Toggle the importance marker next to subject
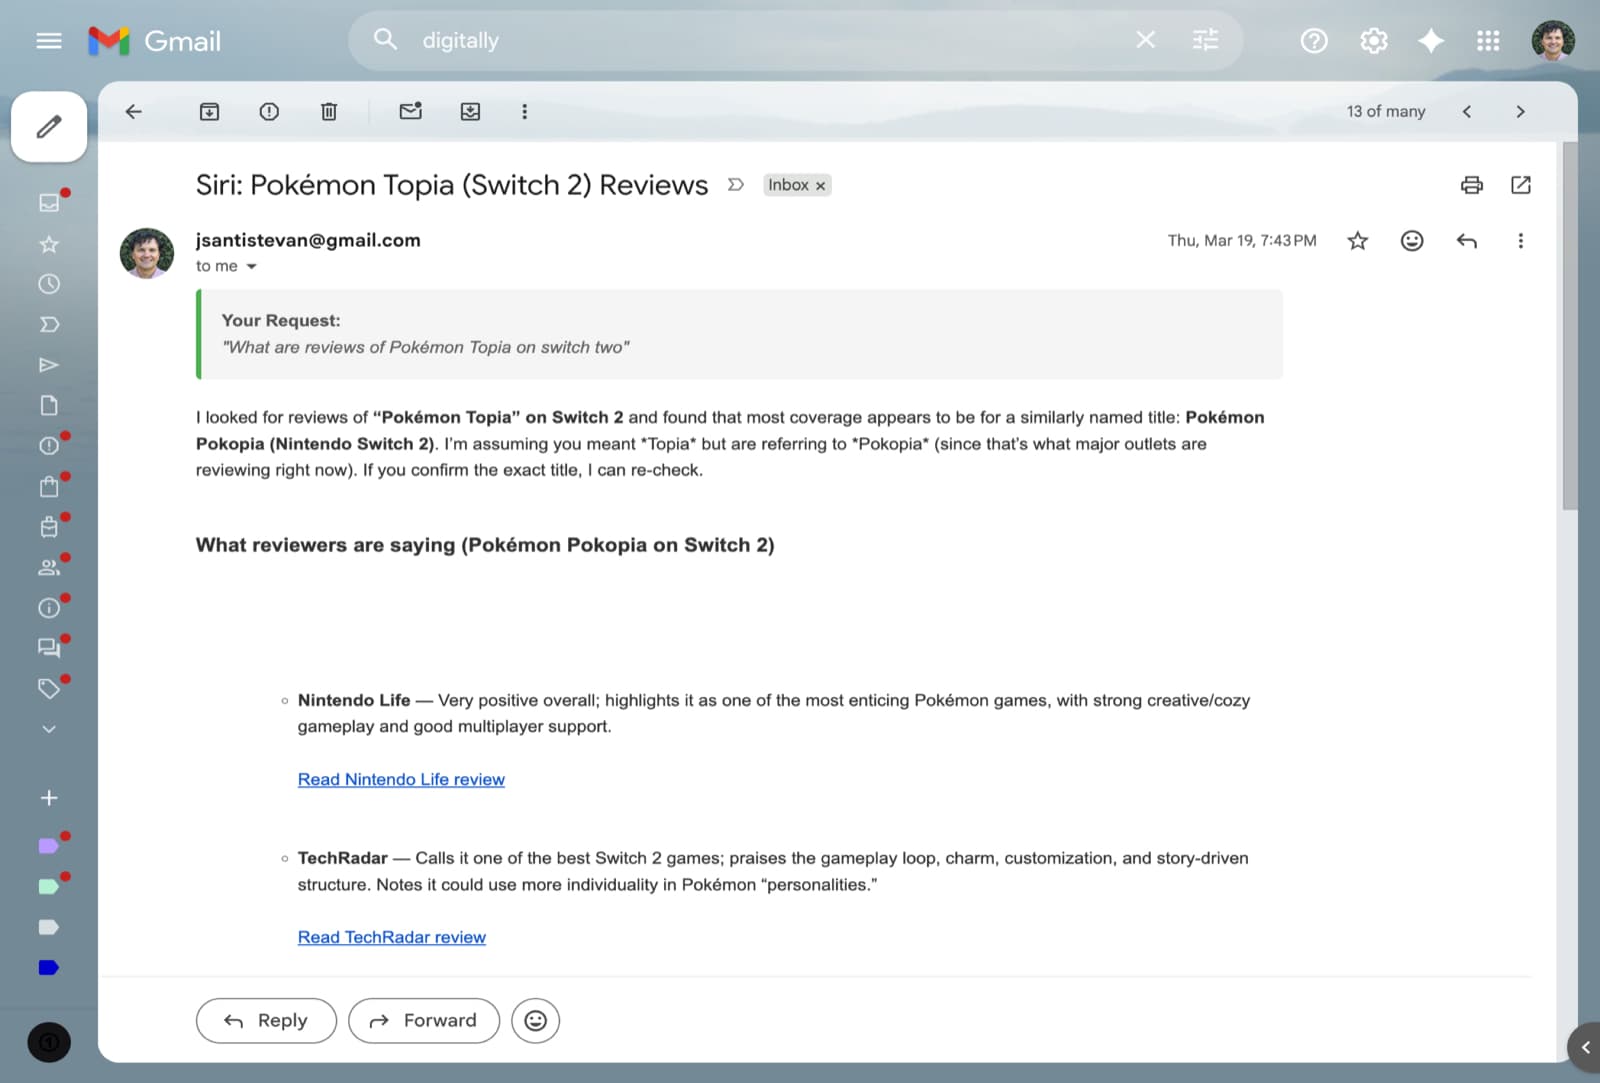This screenshot has width=1600, height=1083. tap(736, 185)
